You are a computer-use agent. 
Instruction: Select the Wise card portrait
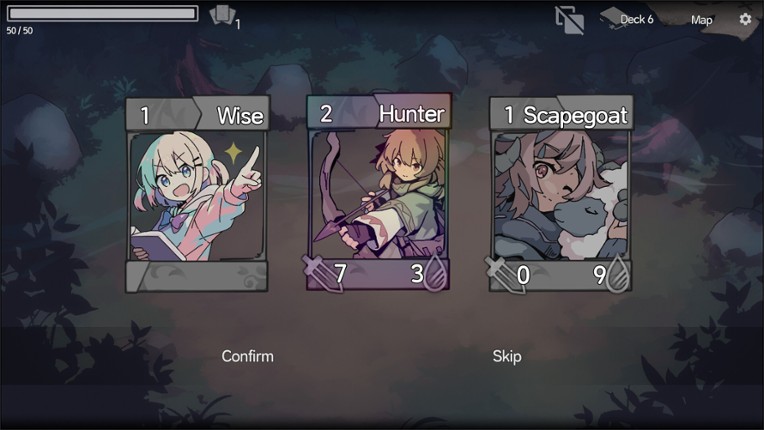coord(197,196)
